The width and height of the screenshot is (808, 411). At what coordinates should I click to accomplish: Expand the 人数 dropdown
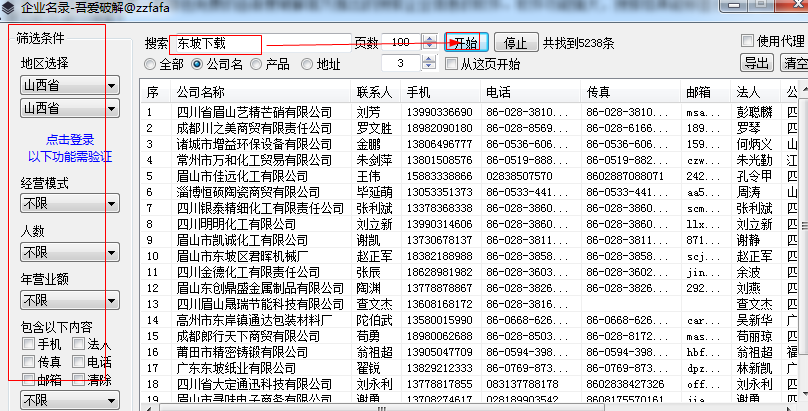[70, 252]
